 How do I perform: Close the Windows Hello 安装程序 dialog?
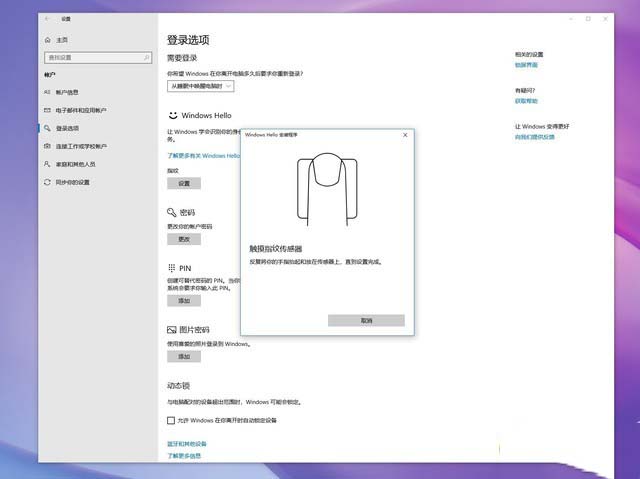405,135
